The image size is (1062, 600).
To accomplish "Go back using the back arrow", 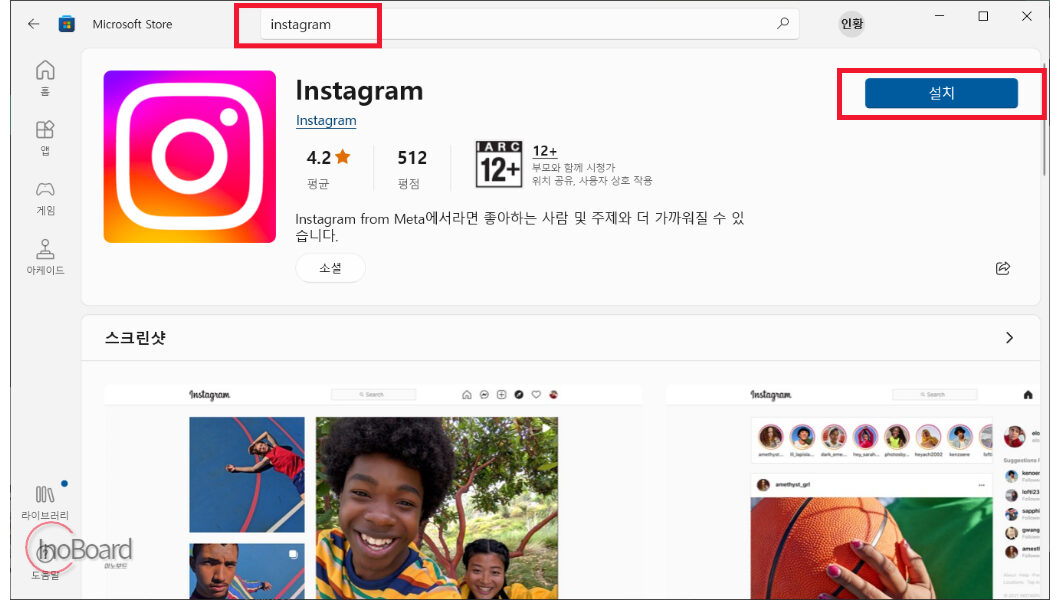I will coord(33,24).
